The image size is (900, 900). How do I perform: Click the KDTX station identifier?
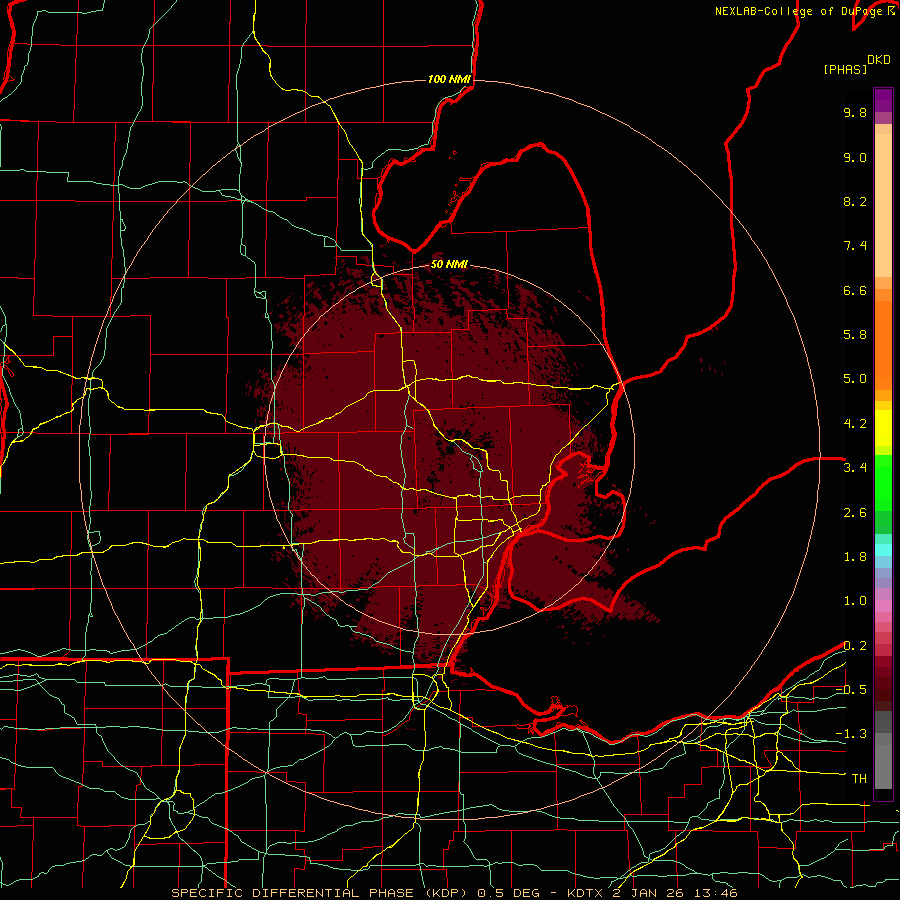[587, 893]
